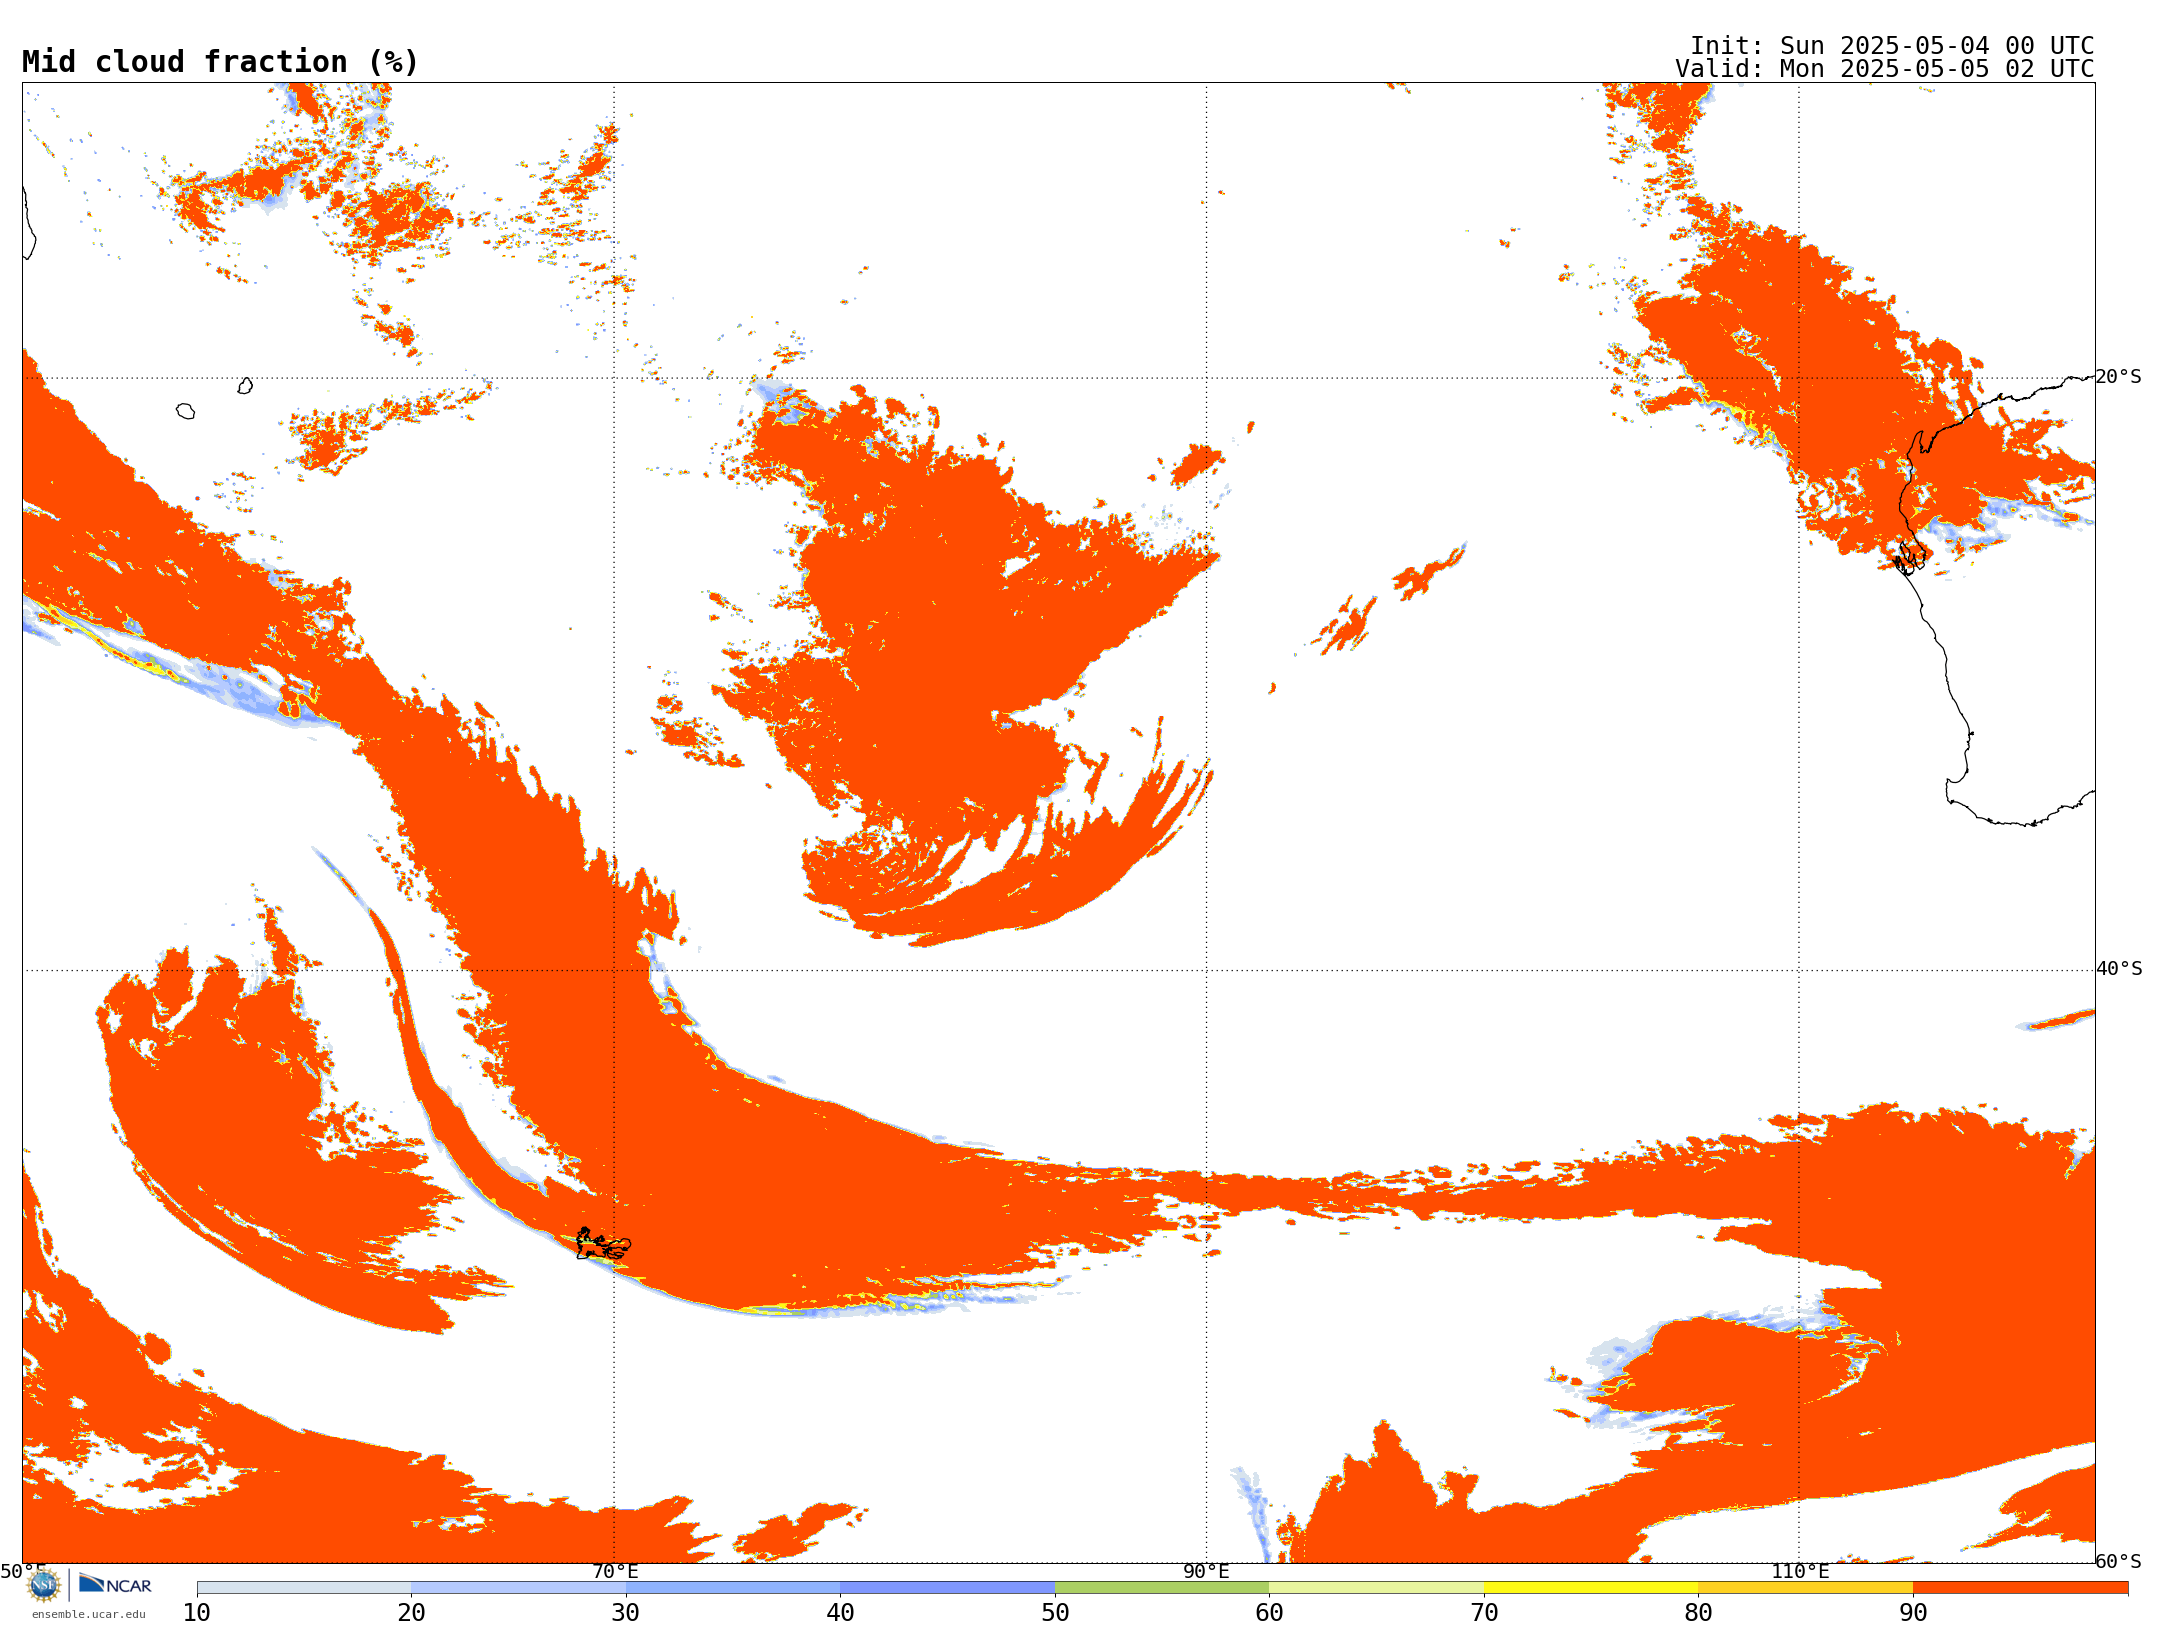Click the 90°E longitude label

pyautogui.click(x=1206, y=1572)
